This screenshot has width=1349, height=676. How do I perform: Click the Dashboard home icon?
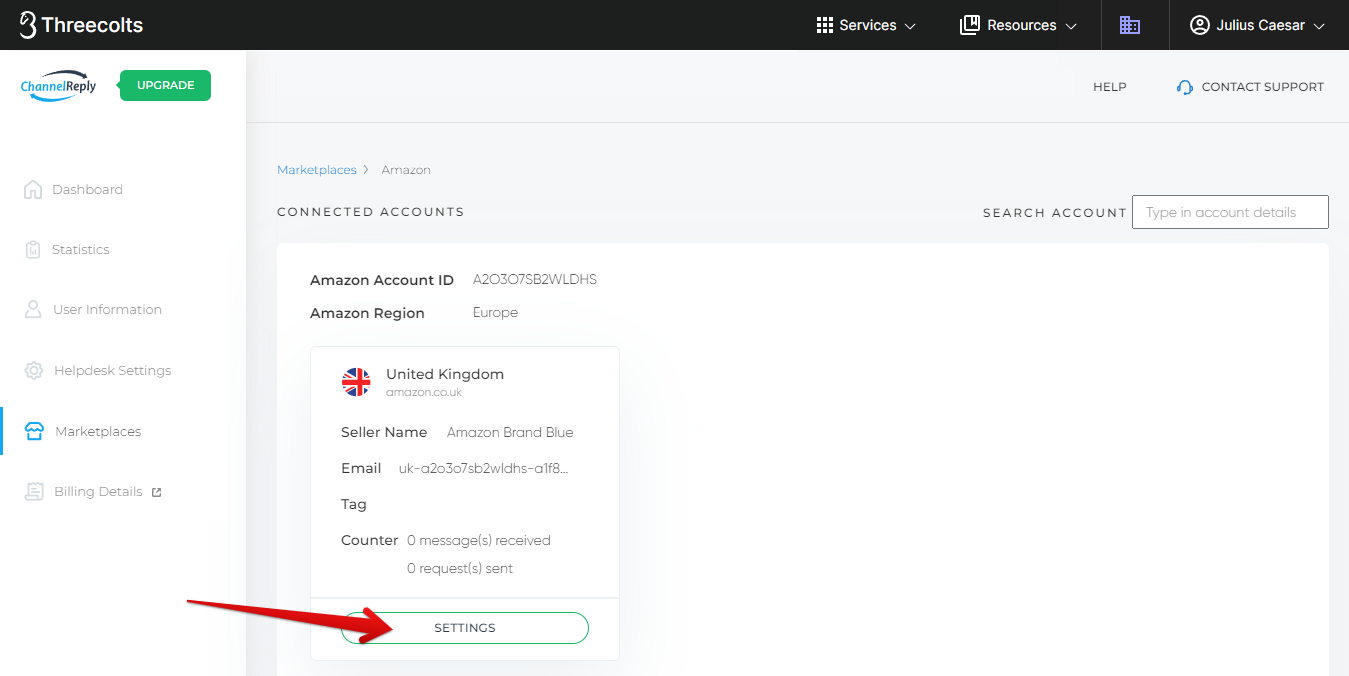(33, 189)
